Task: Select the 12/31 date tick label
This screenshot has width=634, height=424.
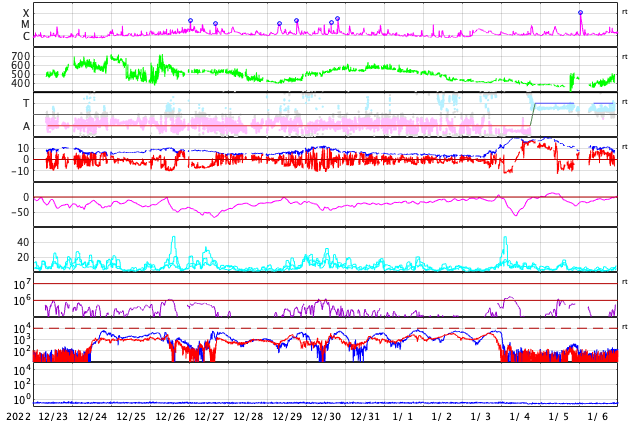Action: click(x=365, y=416)
